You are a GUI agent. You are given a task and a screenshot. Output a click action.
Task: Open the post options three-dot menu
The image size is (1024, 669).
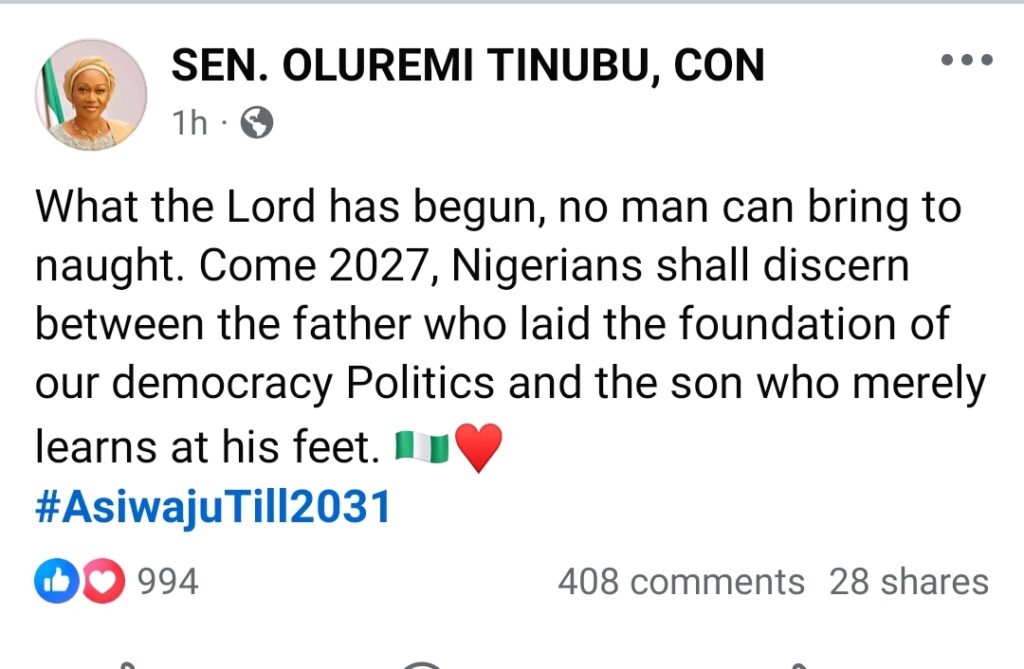pyautogui.click(x=967, y=60)
